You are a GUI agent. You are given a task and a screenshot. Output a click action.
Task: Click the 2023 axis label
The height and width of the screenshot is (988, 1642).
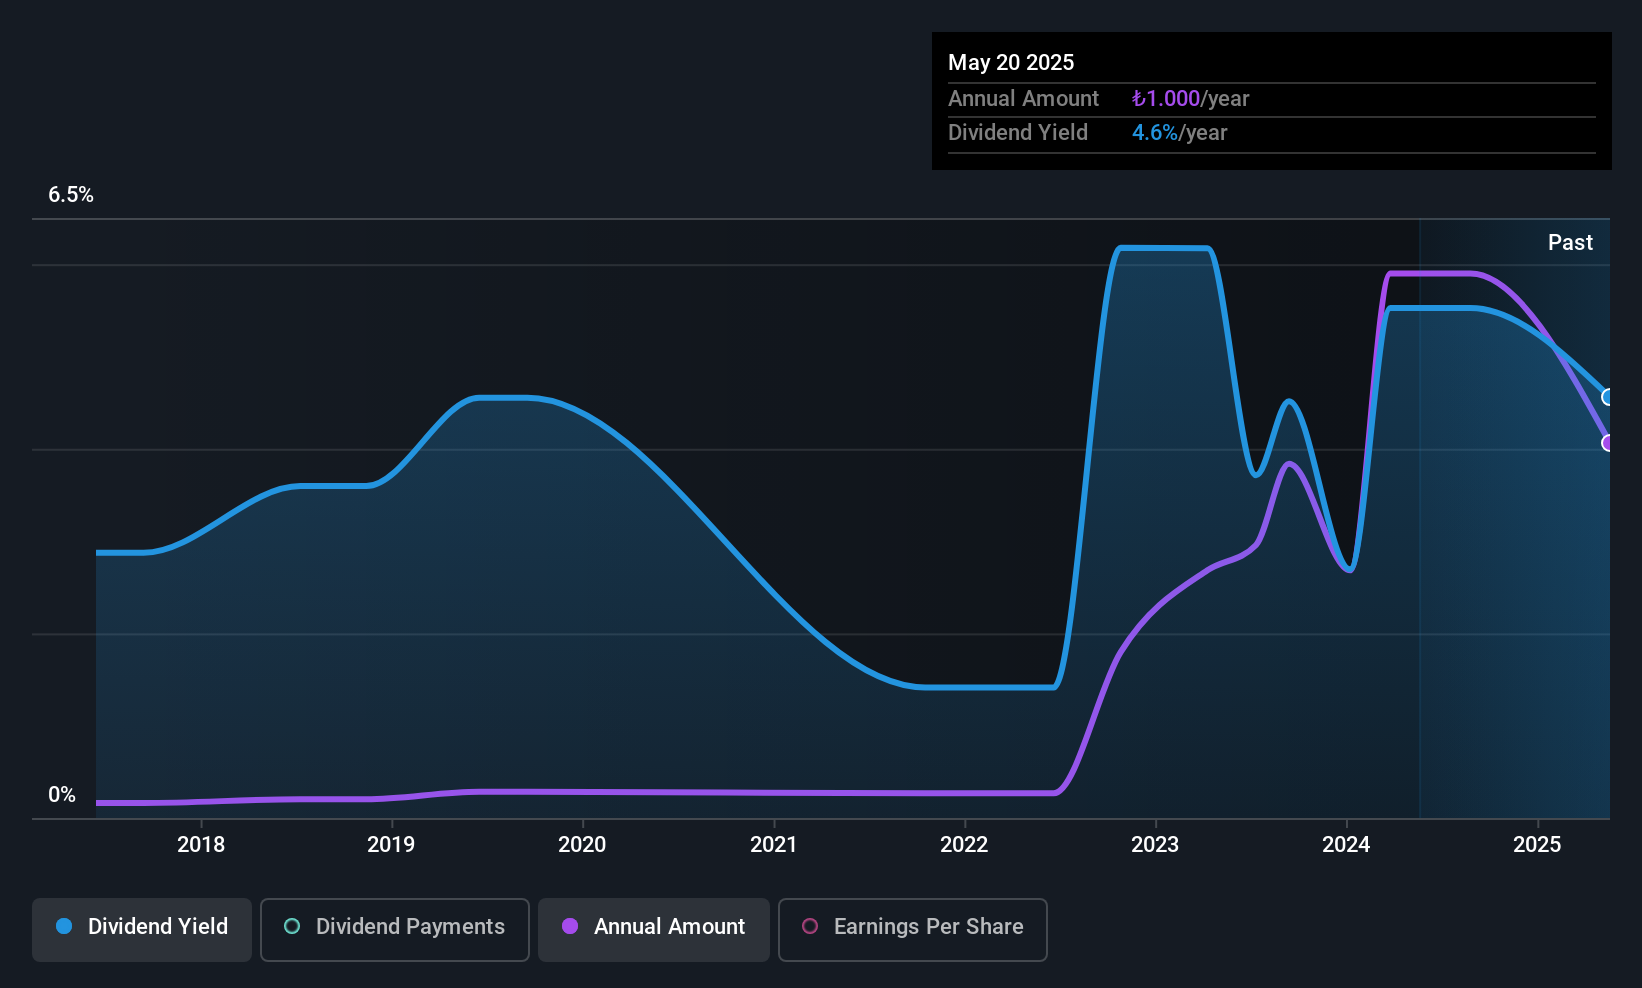[x=1155, y=844]
